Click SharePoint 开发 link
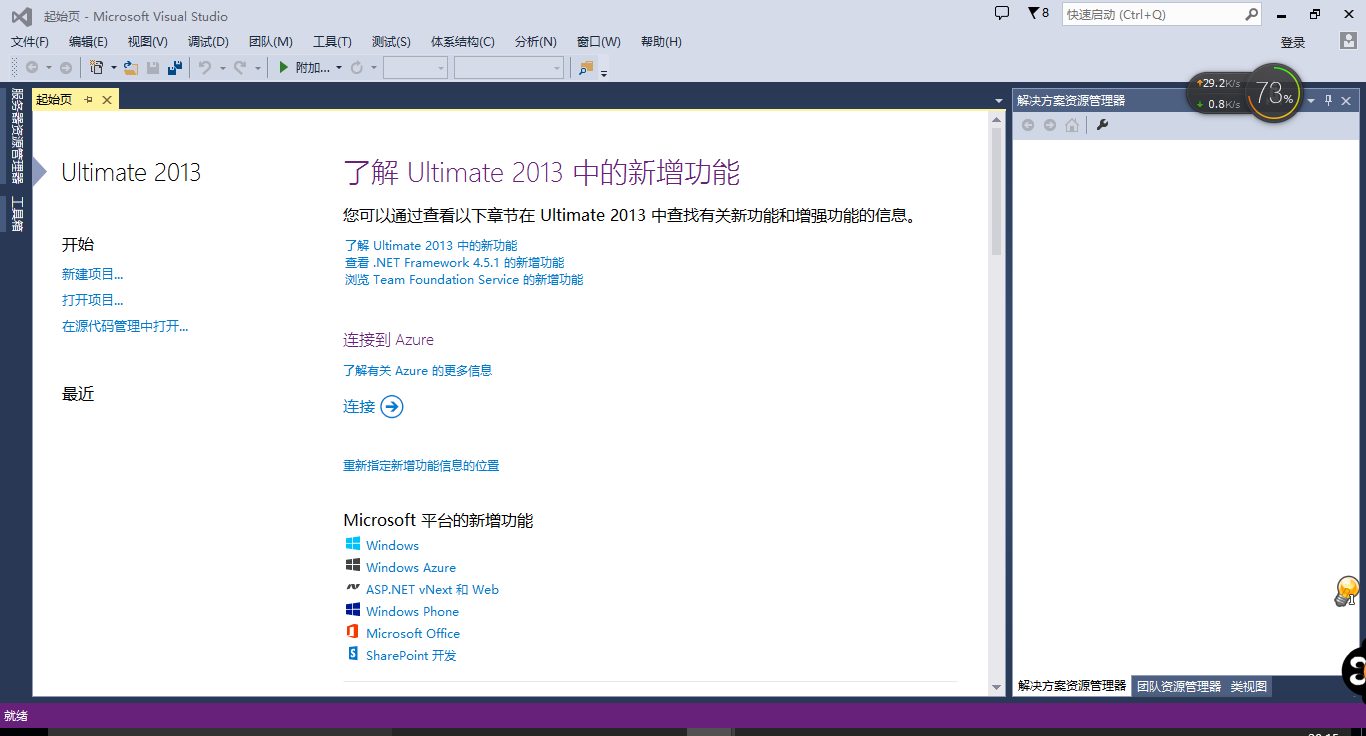This screenshot has width=1366, height=736. point(411,655)
